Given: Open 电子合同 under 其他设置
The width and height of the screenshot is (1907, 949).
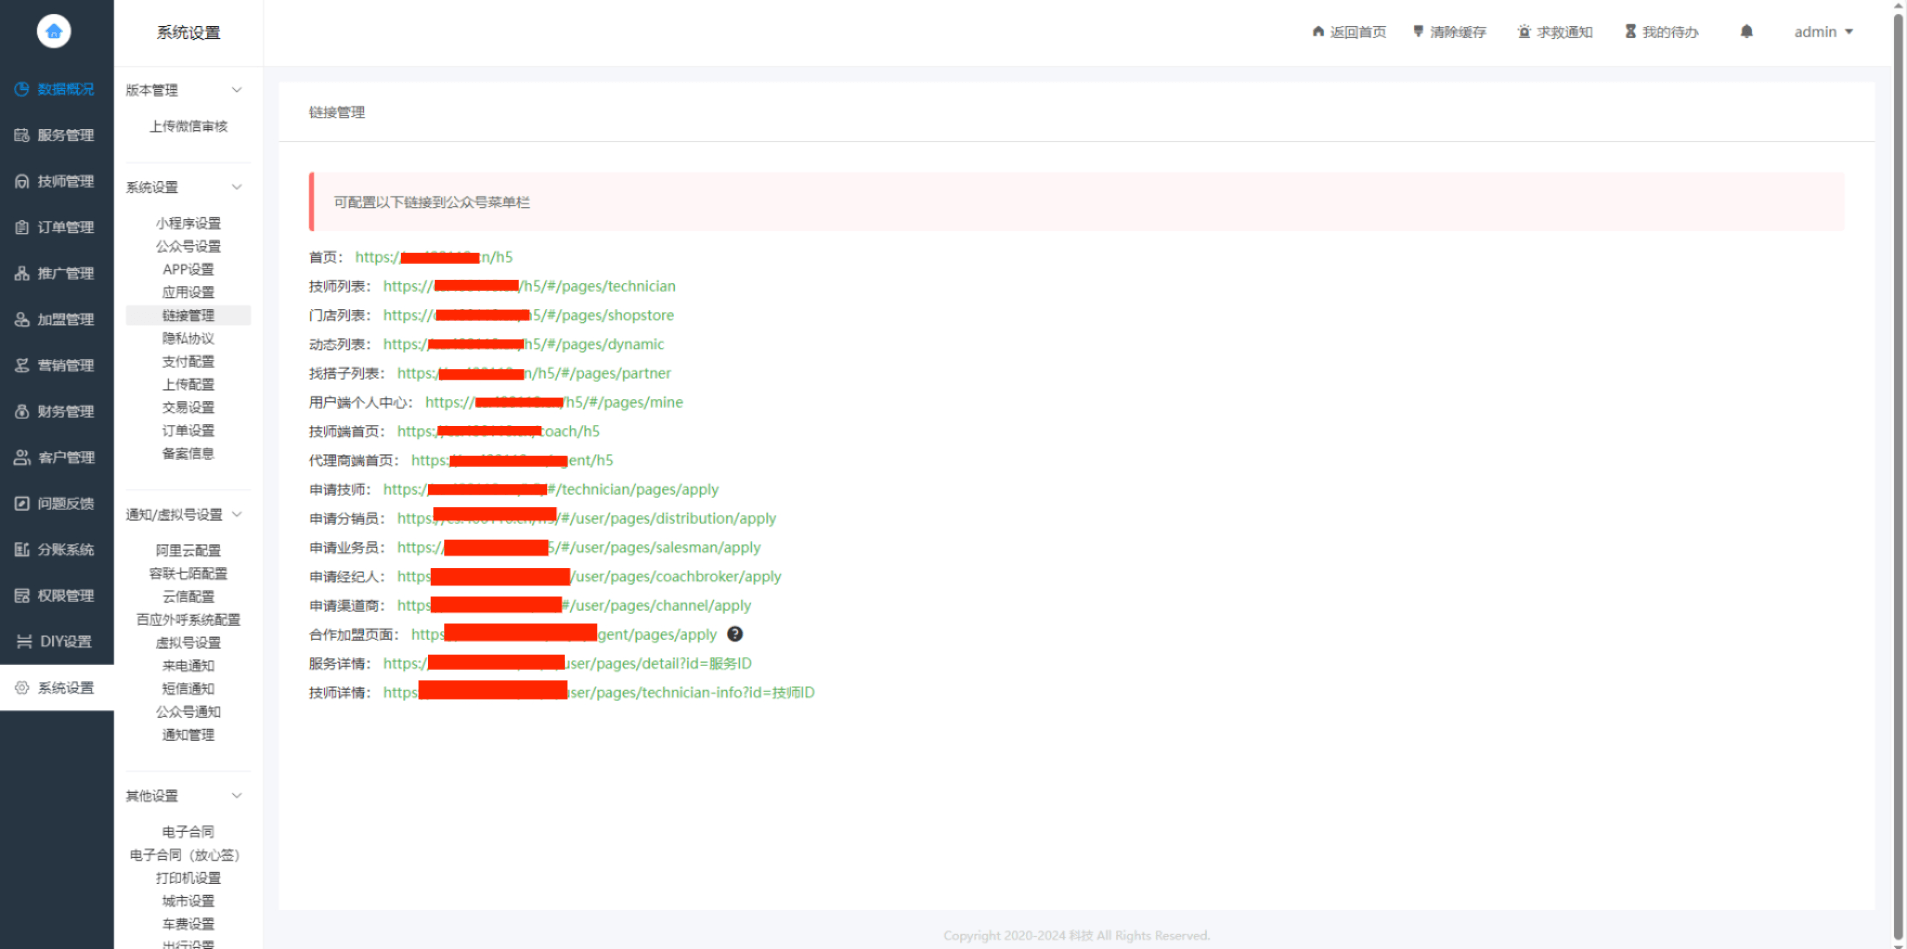Looking at the screenshot, I should point(188,832).
